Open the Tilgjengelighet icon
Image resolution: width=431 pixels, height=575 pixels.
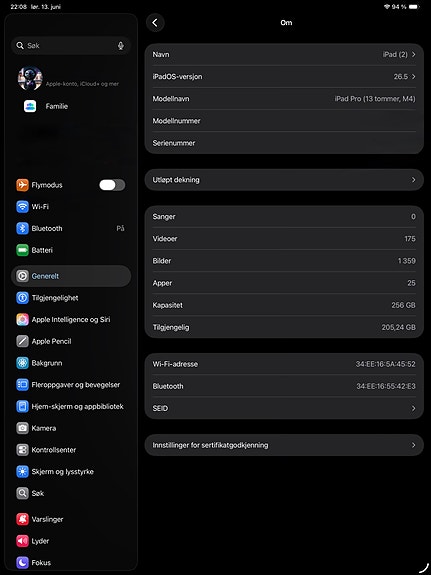coord(22,298)
